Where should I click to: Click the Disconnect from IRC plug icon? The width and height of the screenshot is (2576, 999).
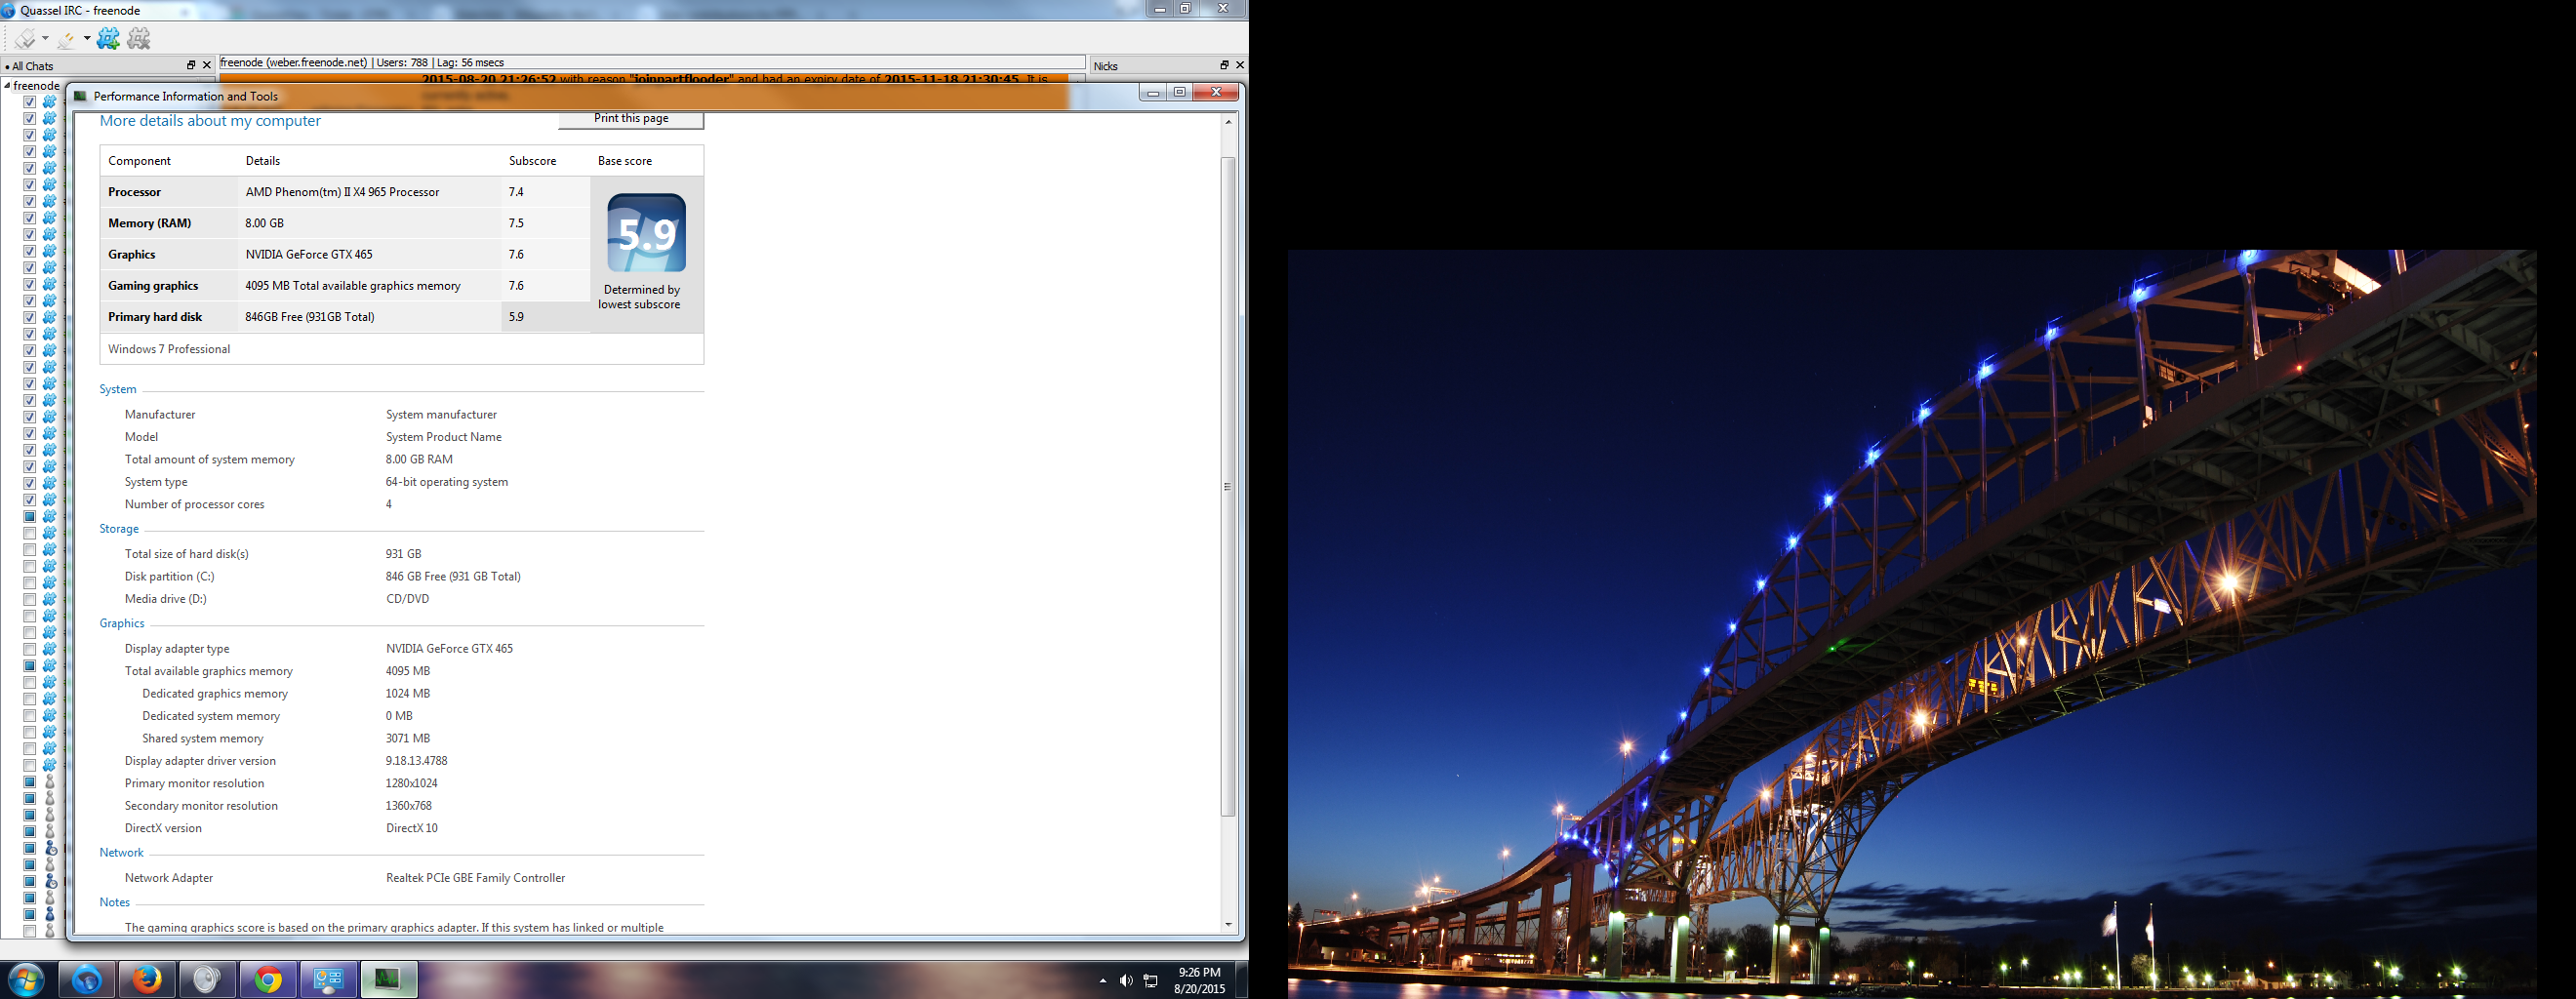[66, 39]
